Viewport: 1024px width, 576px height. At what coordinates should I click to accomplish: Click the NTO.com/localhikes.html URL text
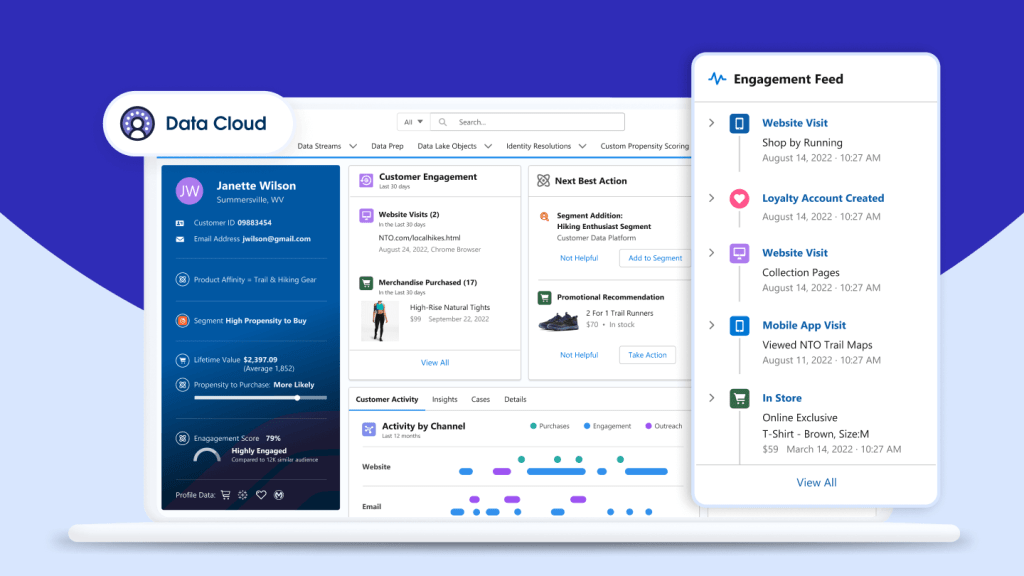(x=419, y=238)
